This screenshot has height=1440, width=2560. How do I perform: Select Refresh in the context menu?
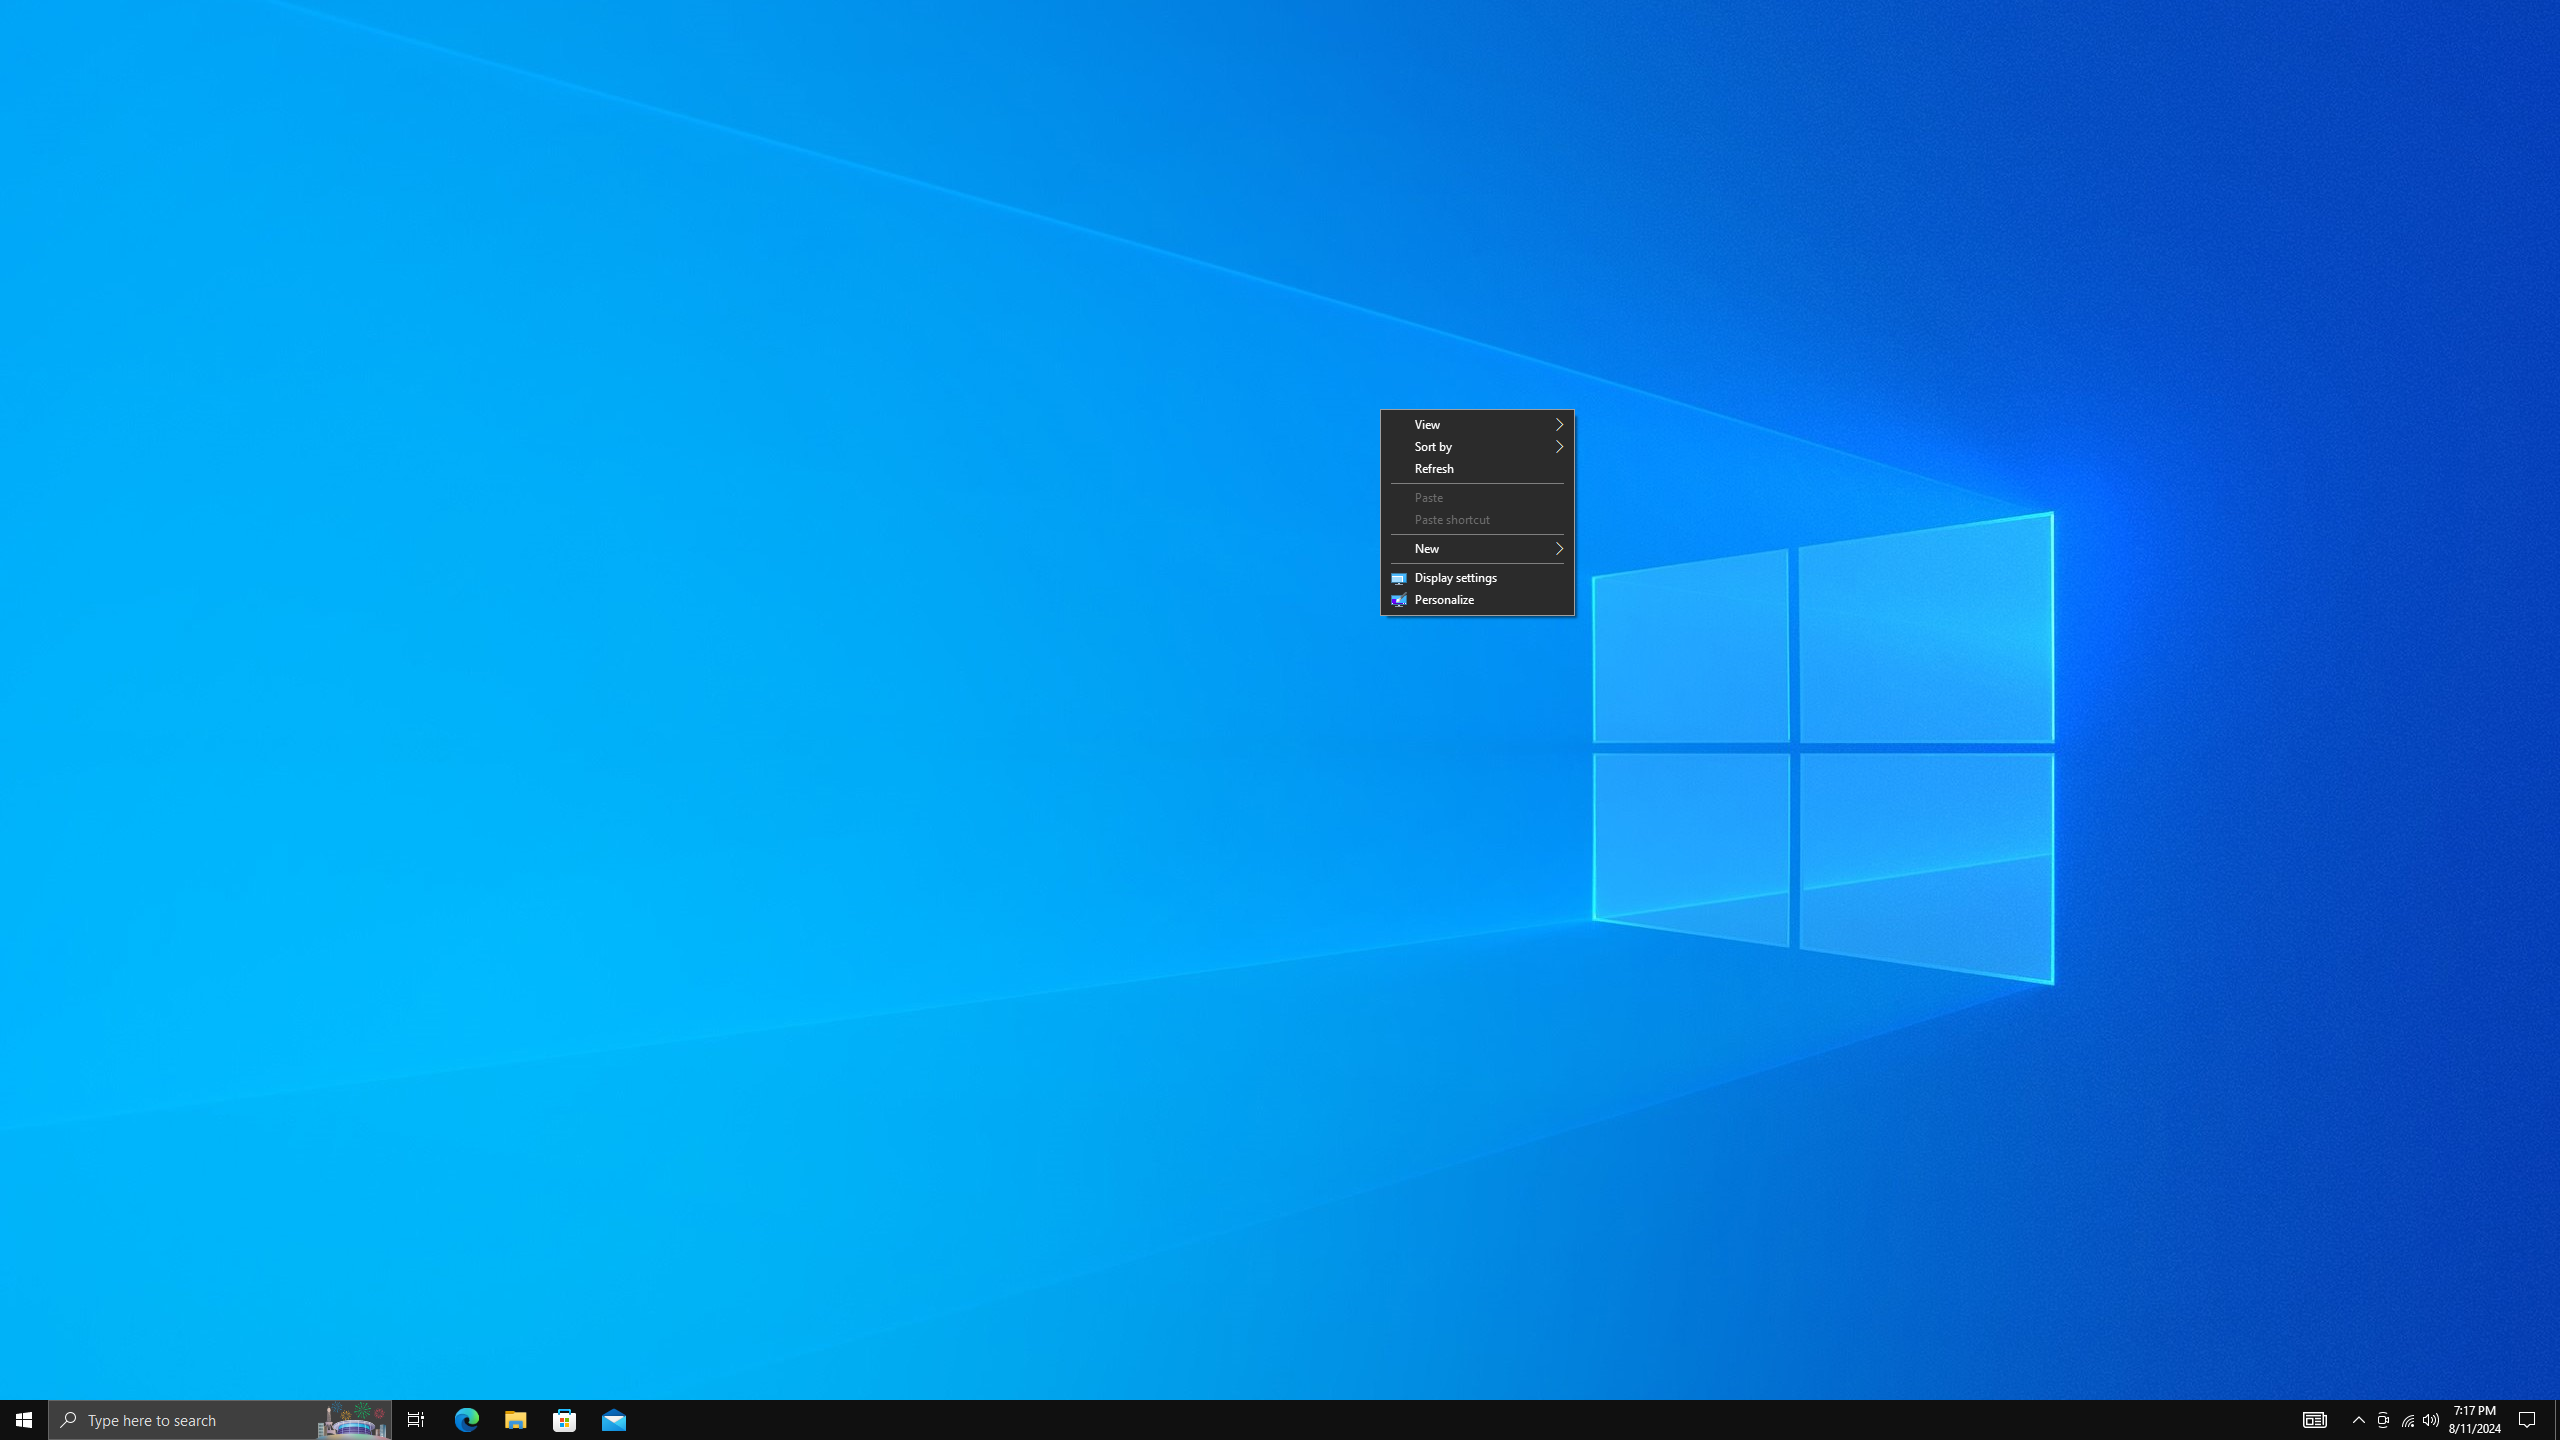click(x=1477, y=469)
